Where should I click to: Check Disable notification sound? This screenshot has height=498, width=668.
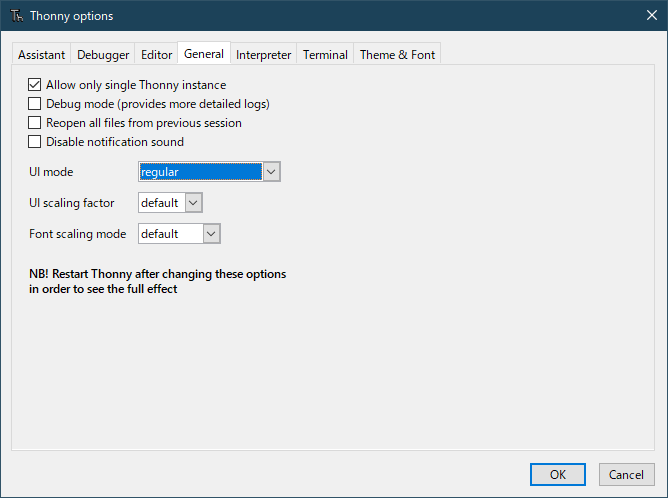pos(35,141)
